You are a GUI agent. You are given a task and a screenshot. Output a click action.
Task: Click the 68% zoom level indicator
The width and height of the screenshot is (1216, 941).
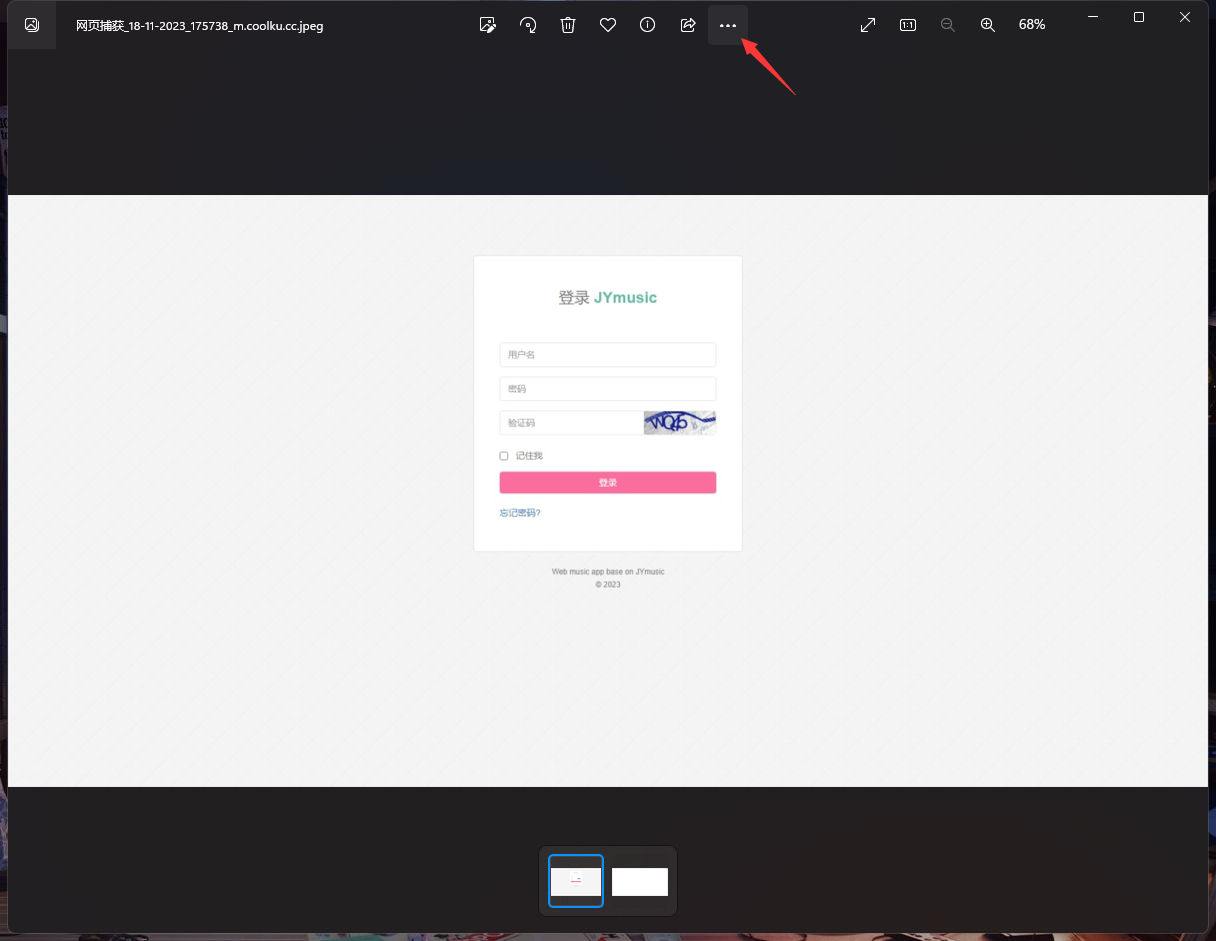click(x=1032, y=25)
